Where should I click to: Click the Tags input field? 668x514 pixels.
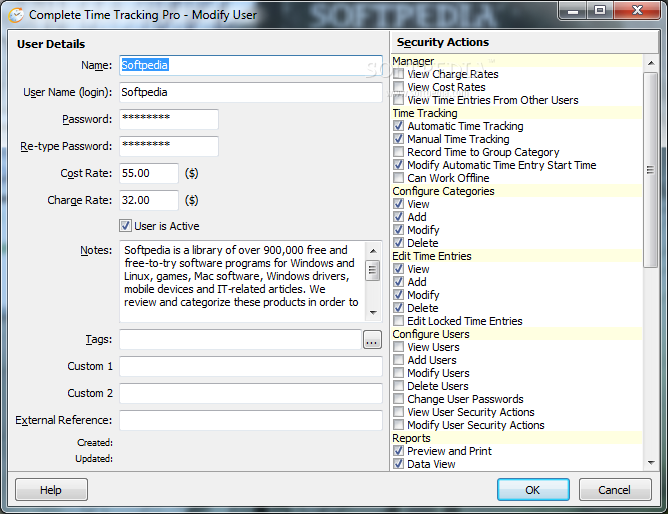[x=240, y=340]
